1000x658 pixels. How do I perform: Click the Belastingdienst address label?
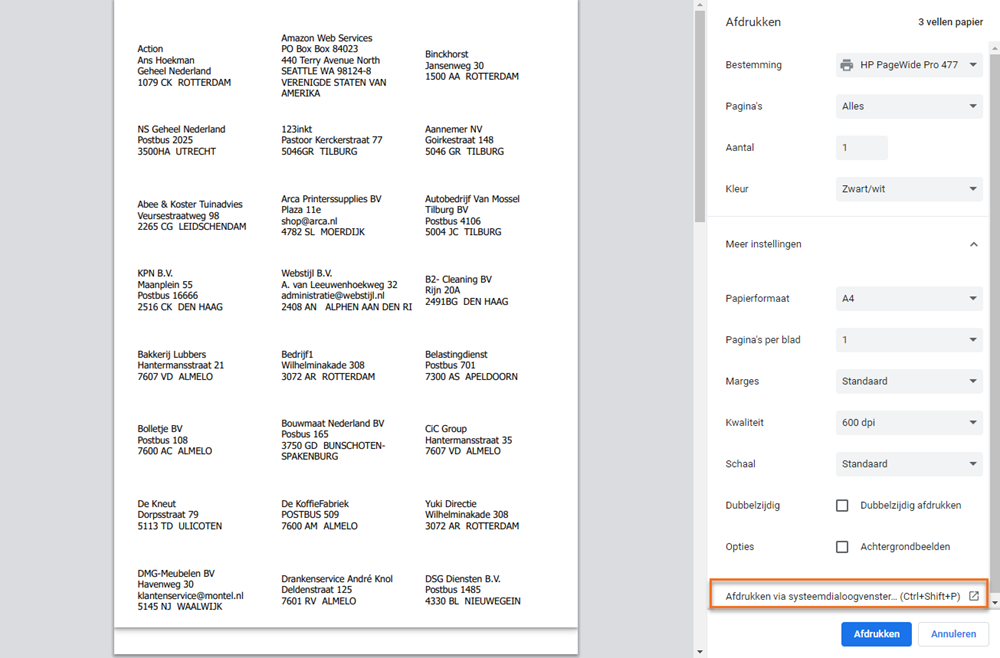471,365
